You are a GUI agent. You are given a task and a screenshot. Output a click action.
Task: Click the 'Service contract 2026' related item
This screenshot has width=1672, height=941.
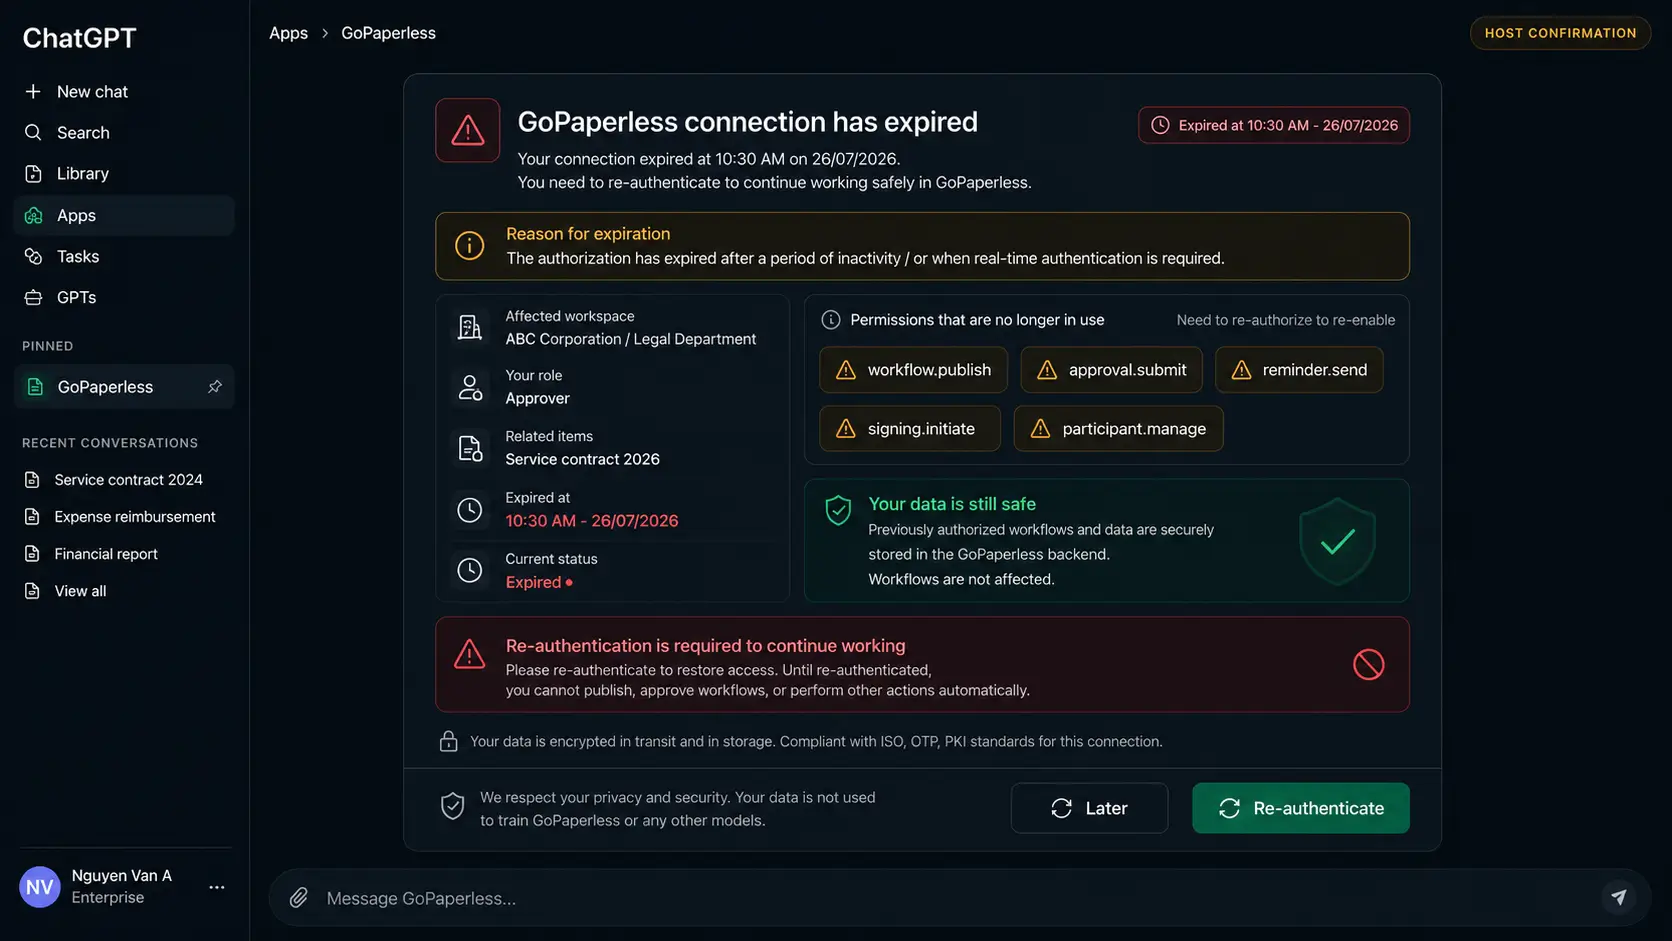(582, 459)
